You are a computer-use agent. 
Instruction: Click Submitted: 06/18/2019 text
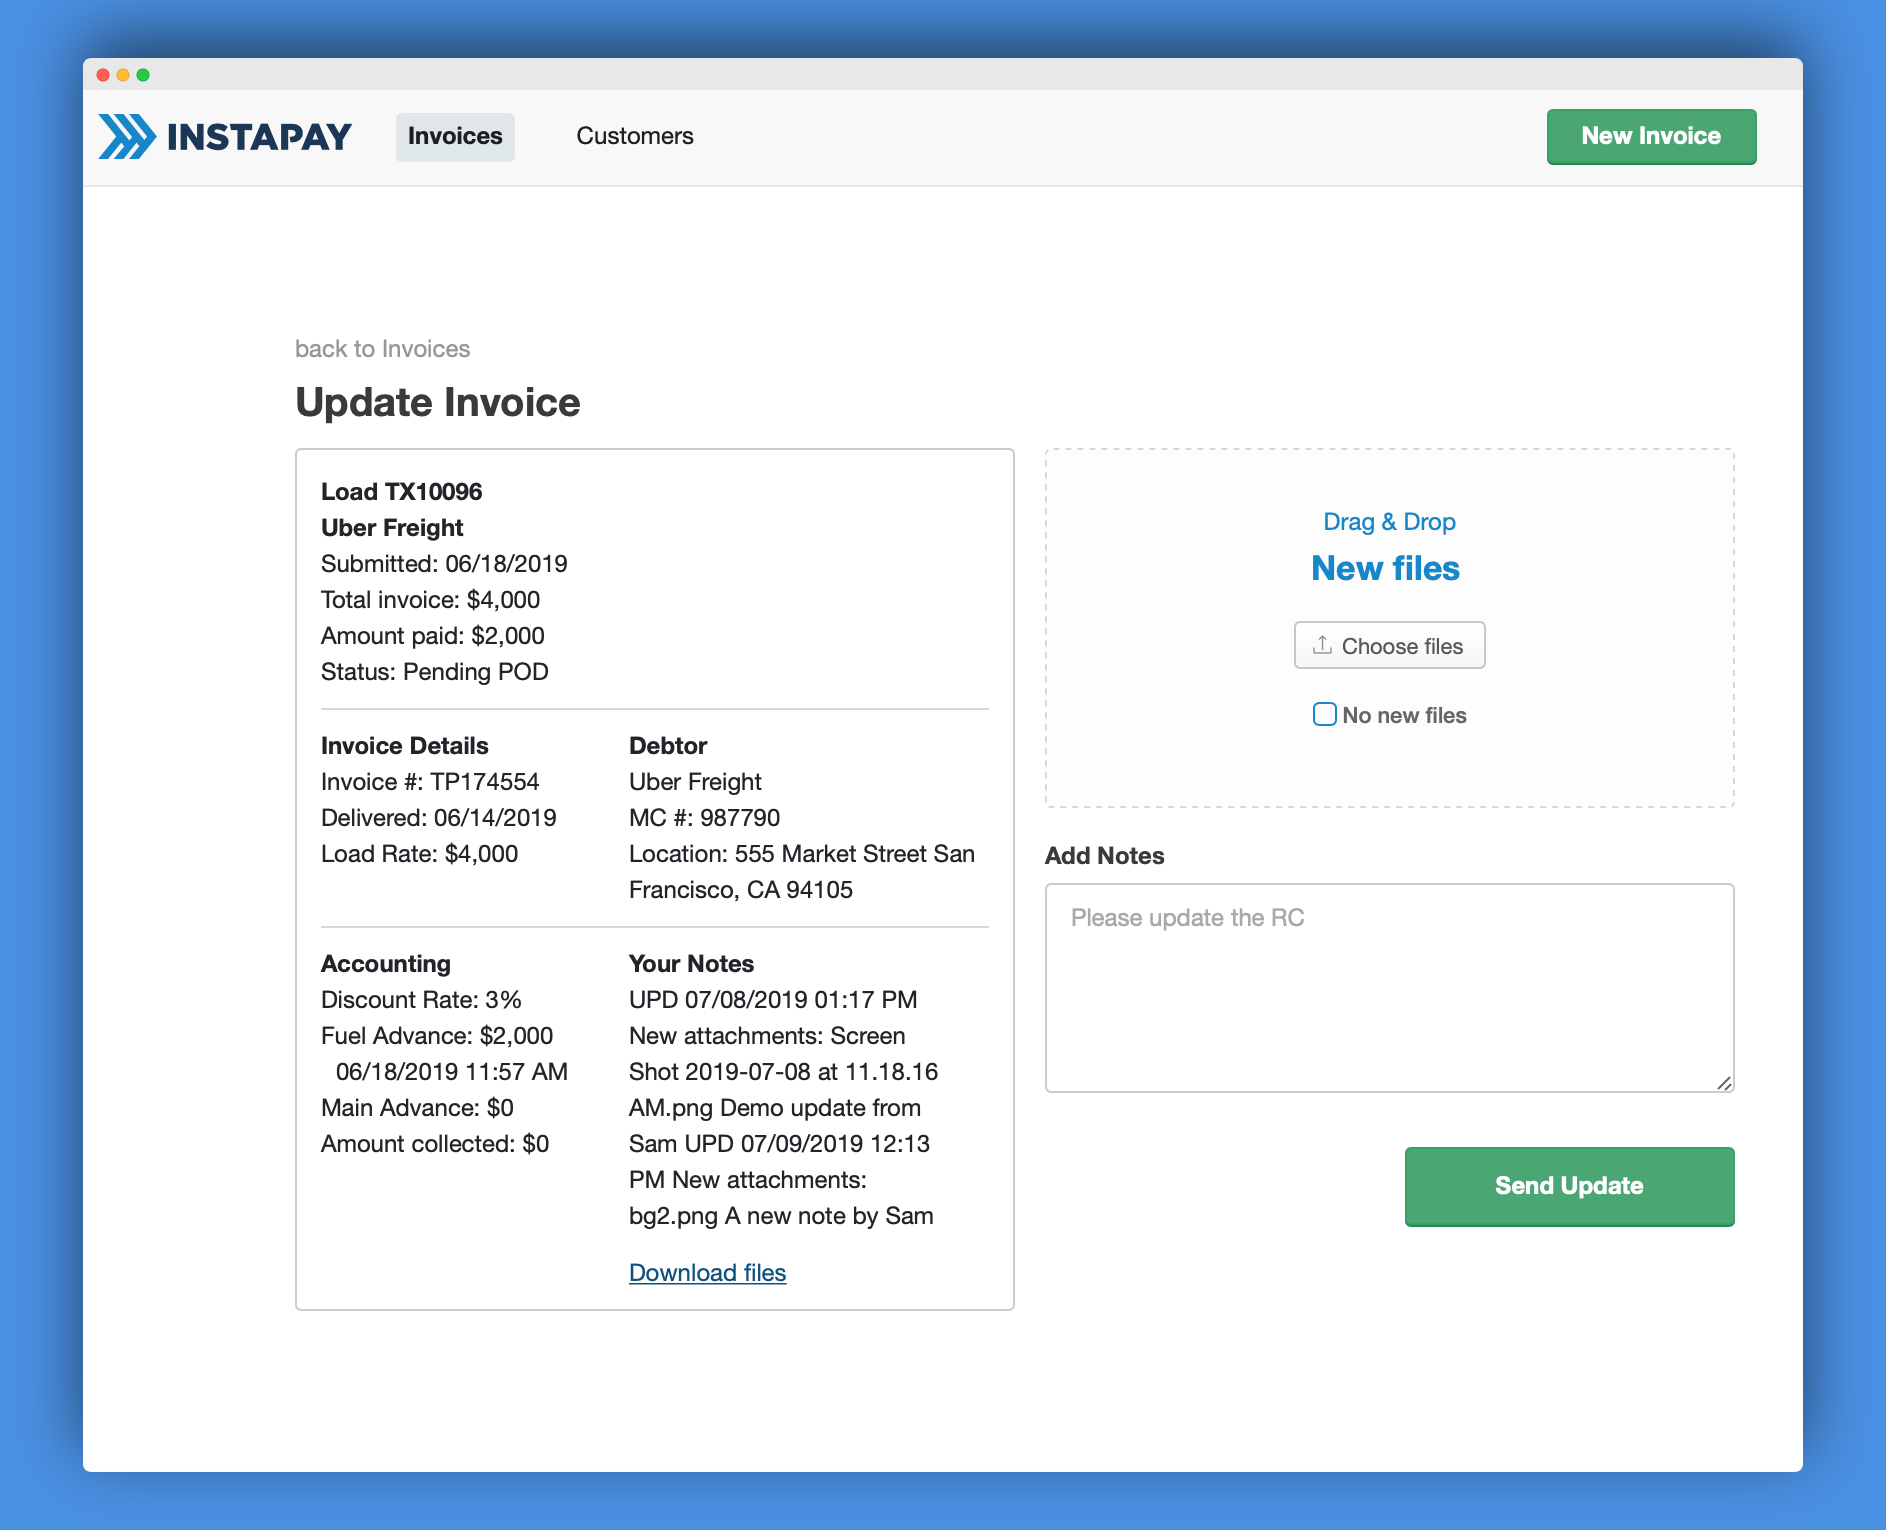coord(444,564)
